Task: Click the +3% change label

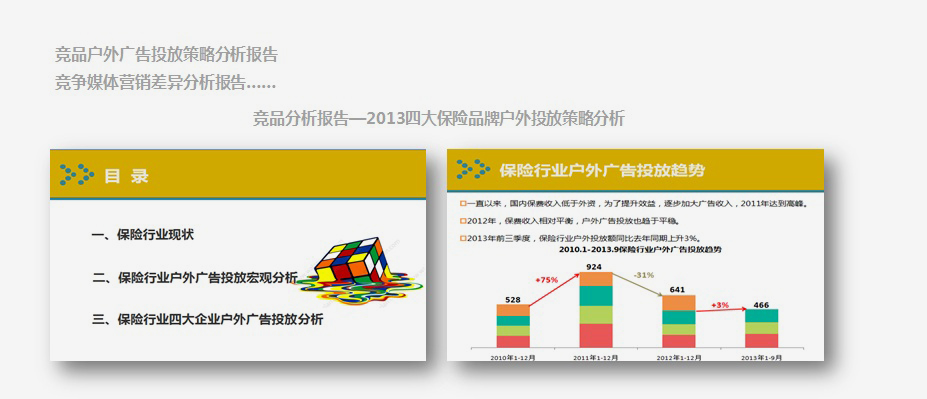Action: [x=719, y=305]
